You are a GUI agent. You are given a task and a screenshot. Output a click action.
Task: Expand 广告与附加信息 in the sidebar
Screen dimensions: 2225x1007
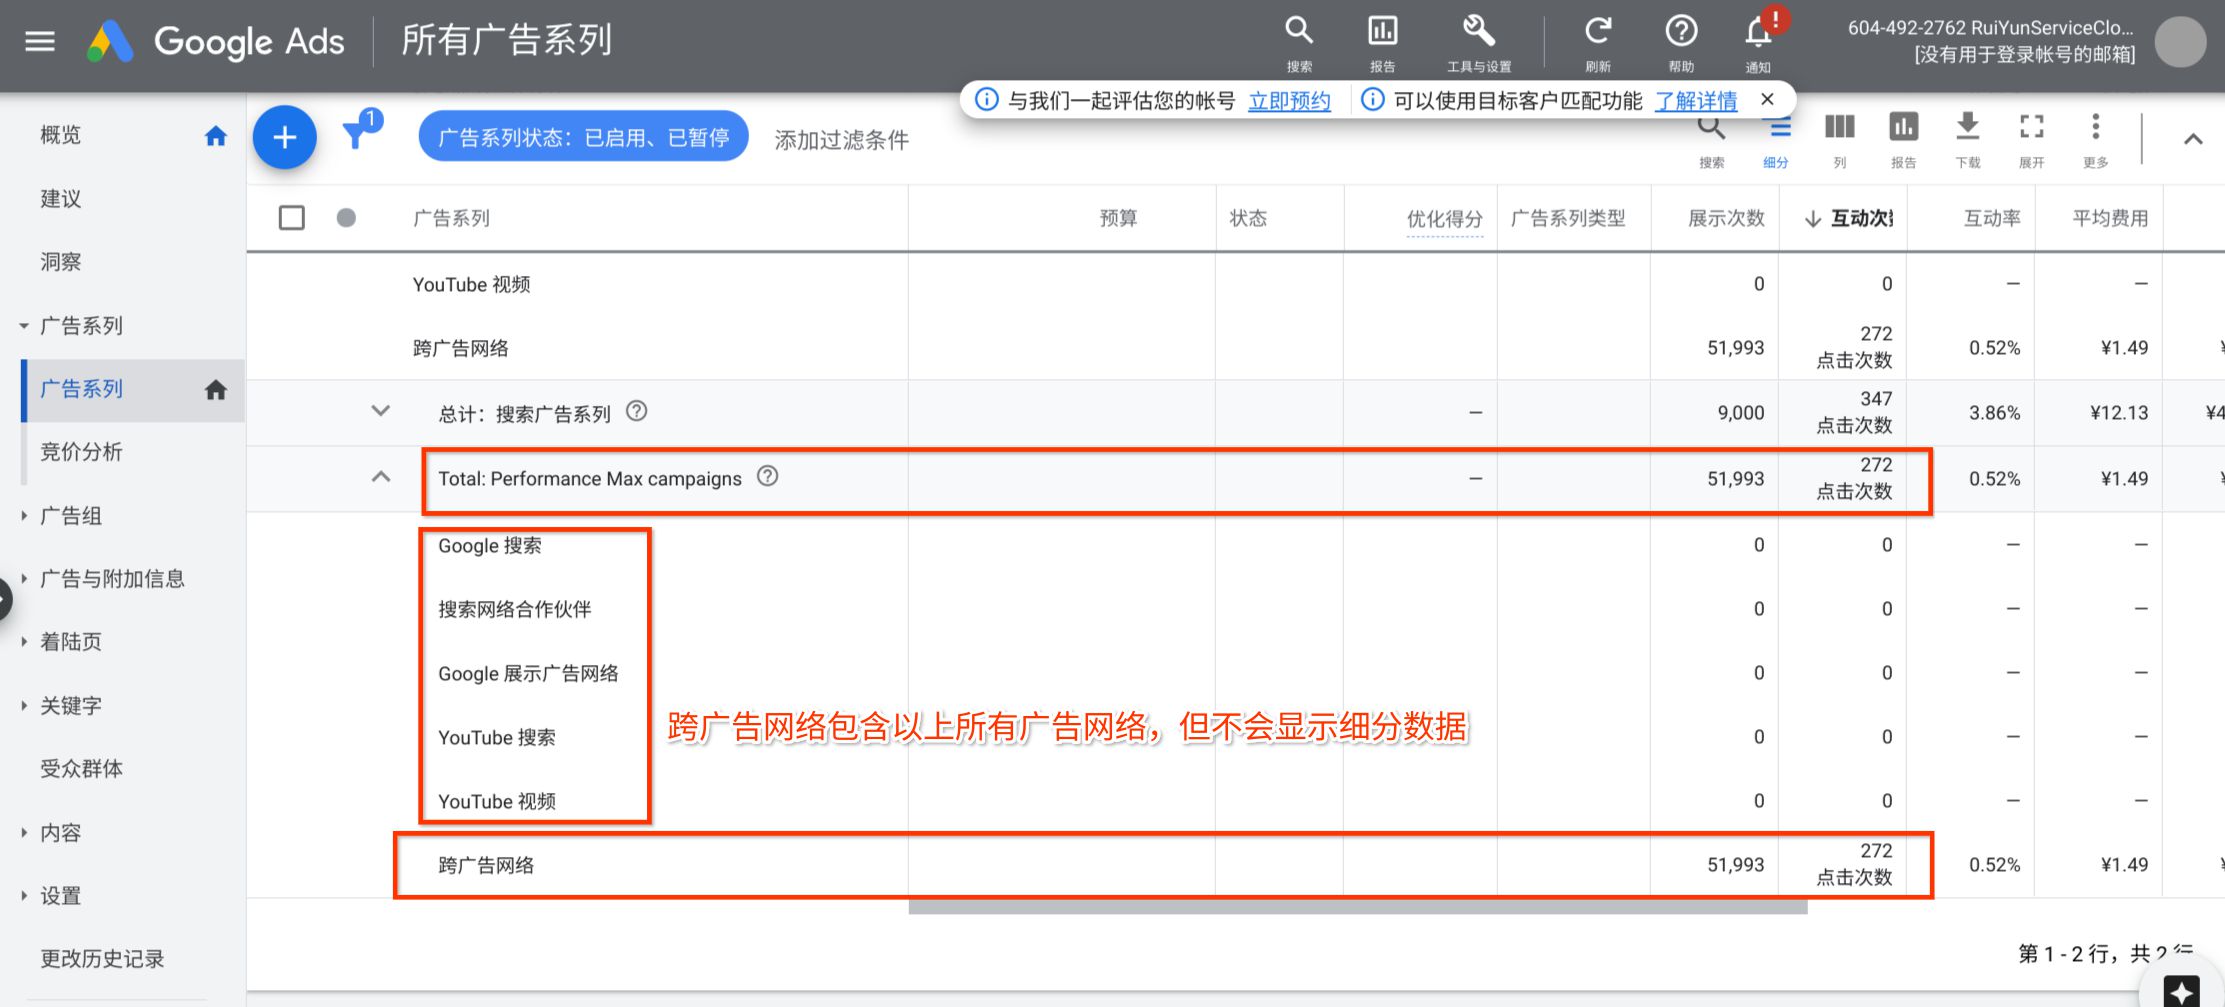[x=24, y=579]
